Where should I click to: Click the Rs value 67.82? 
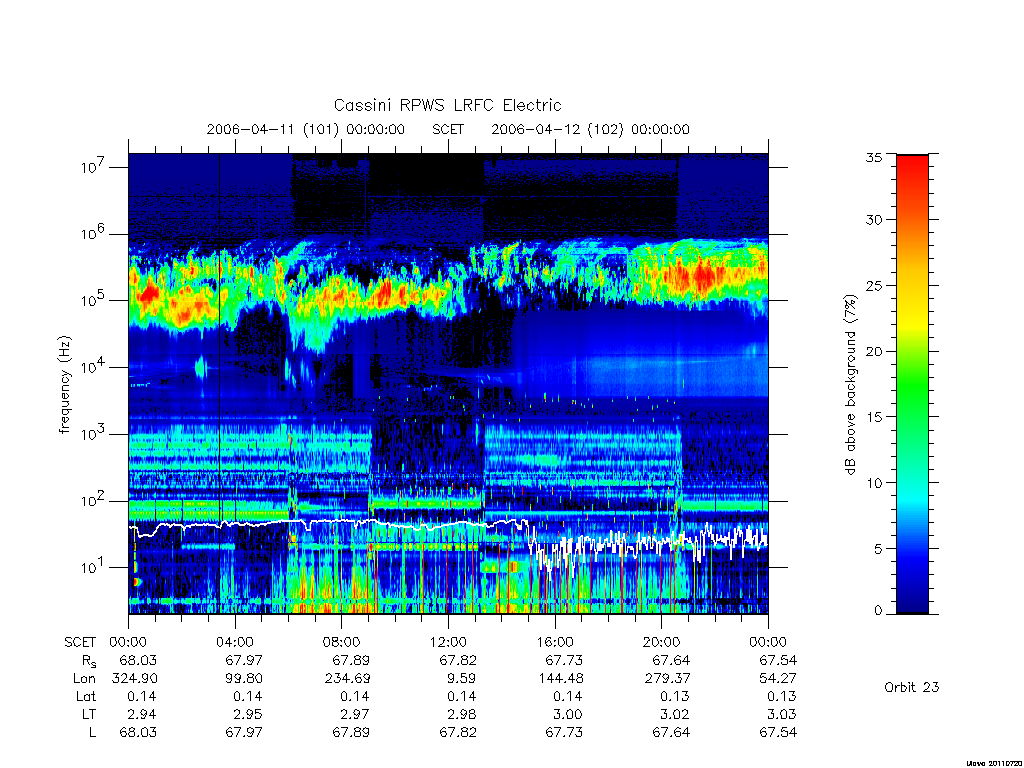(458, 660)
